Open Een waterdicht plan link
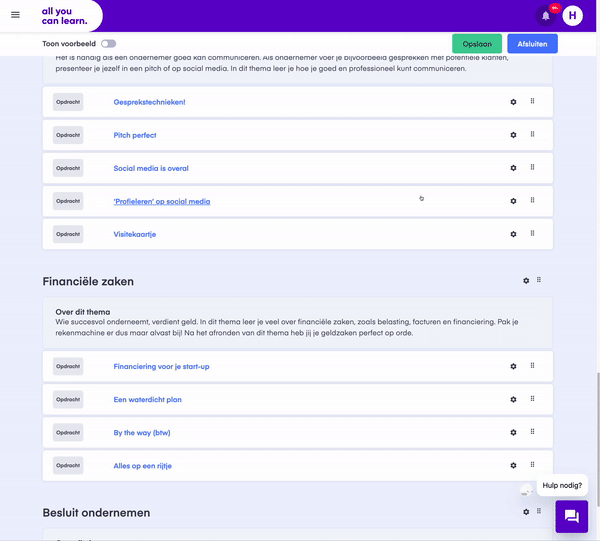Image resolution: width=600 pixels, height=541 pixels. (x=148, y=399)
